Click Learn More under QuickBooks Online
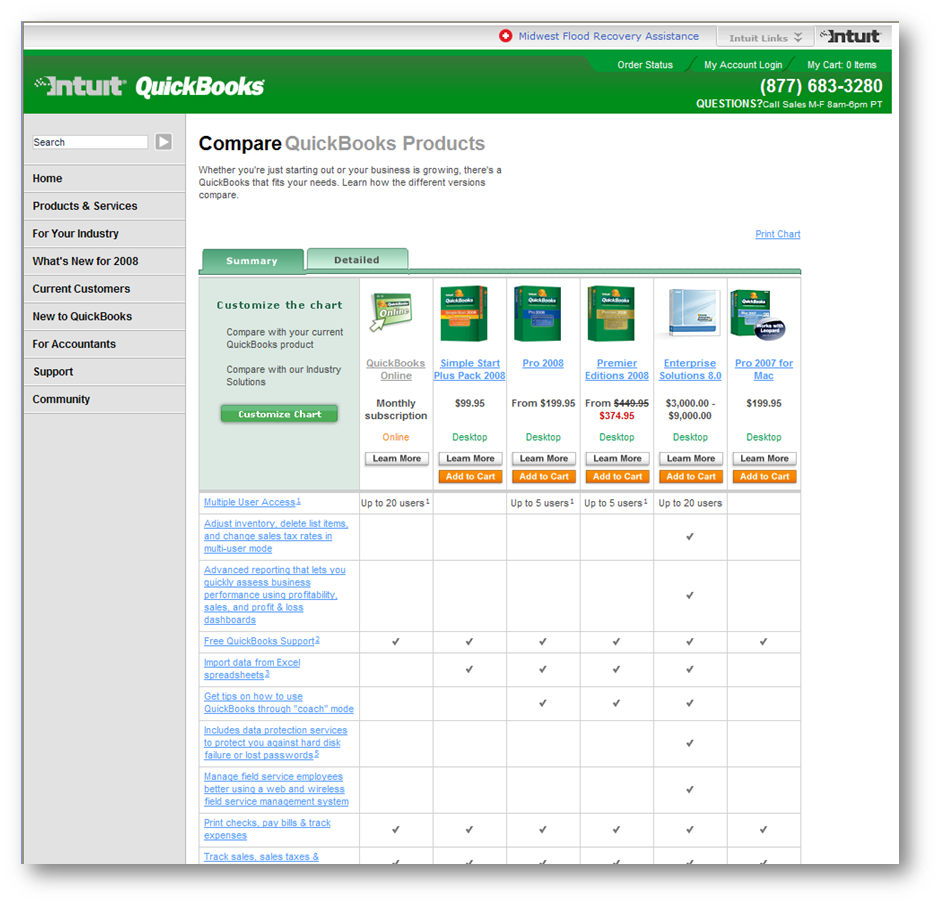 [396, 459]
